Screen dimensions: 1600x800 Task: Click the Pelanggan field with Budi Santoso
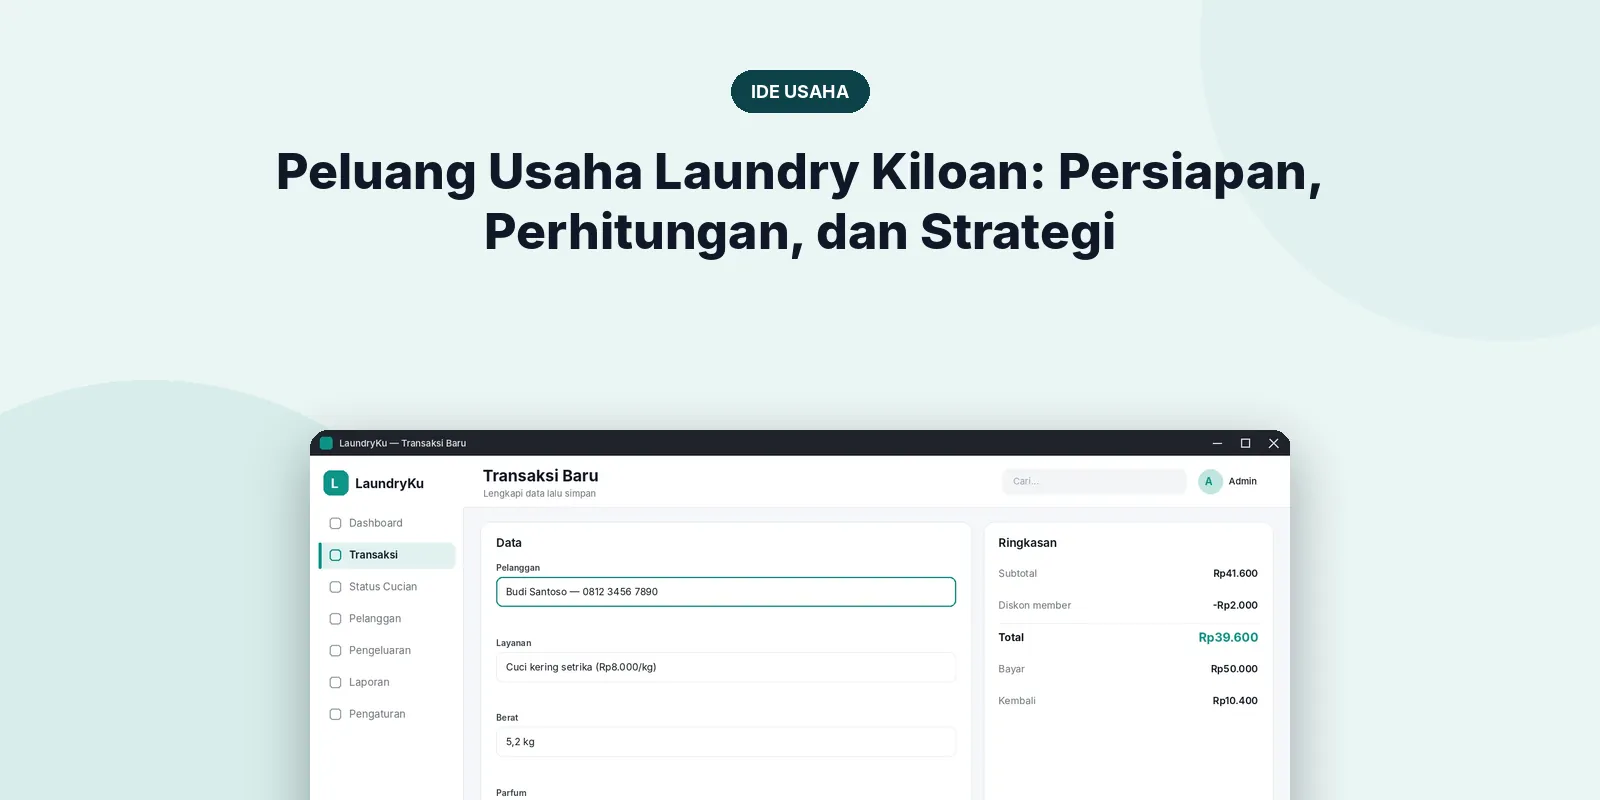pos(726,592)
